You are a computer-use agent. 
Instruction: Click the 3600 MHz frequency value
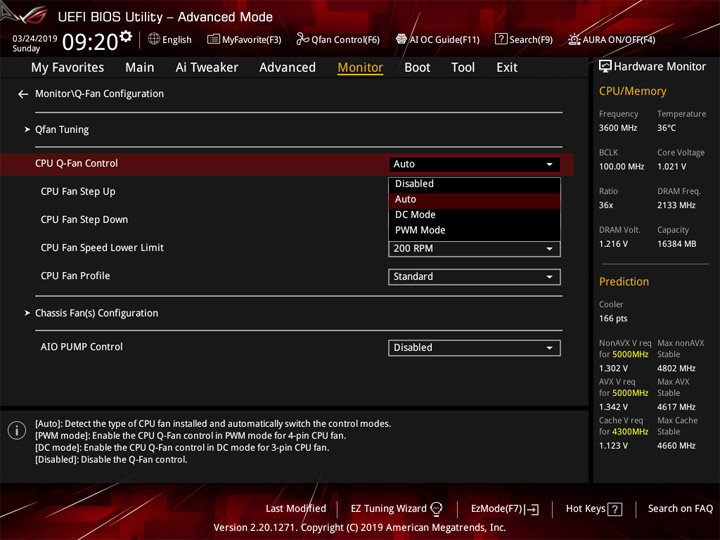(618, 128)
